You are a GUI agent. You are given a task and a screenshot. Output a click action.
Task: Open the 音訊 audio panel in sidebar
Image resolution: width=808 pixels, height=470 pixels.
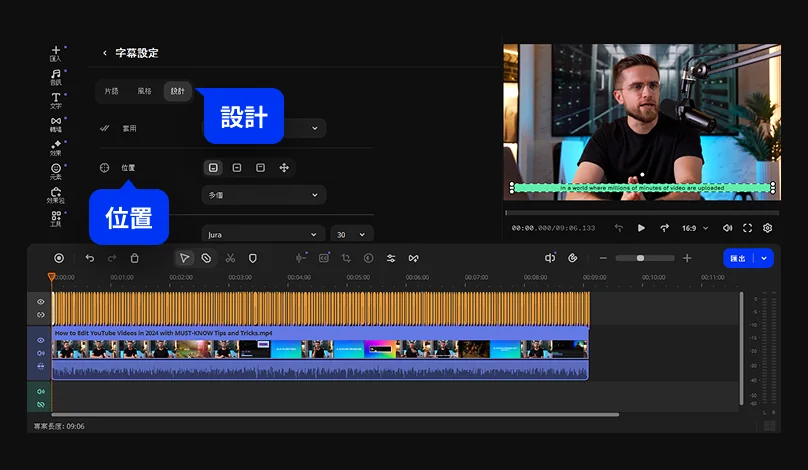coord(56,77)
